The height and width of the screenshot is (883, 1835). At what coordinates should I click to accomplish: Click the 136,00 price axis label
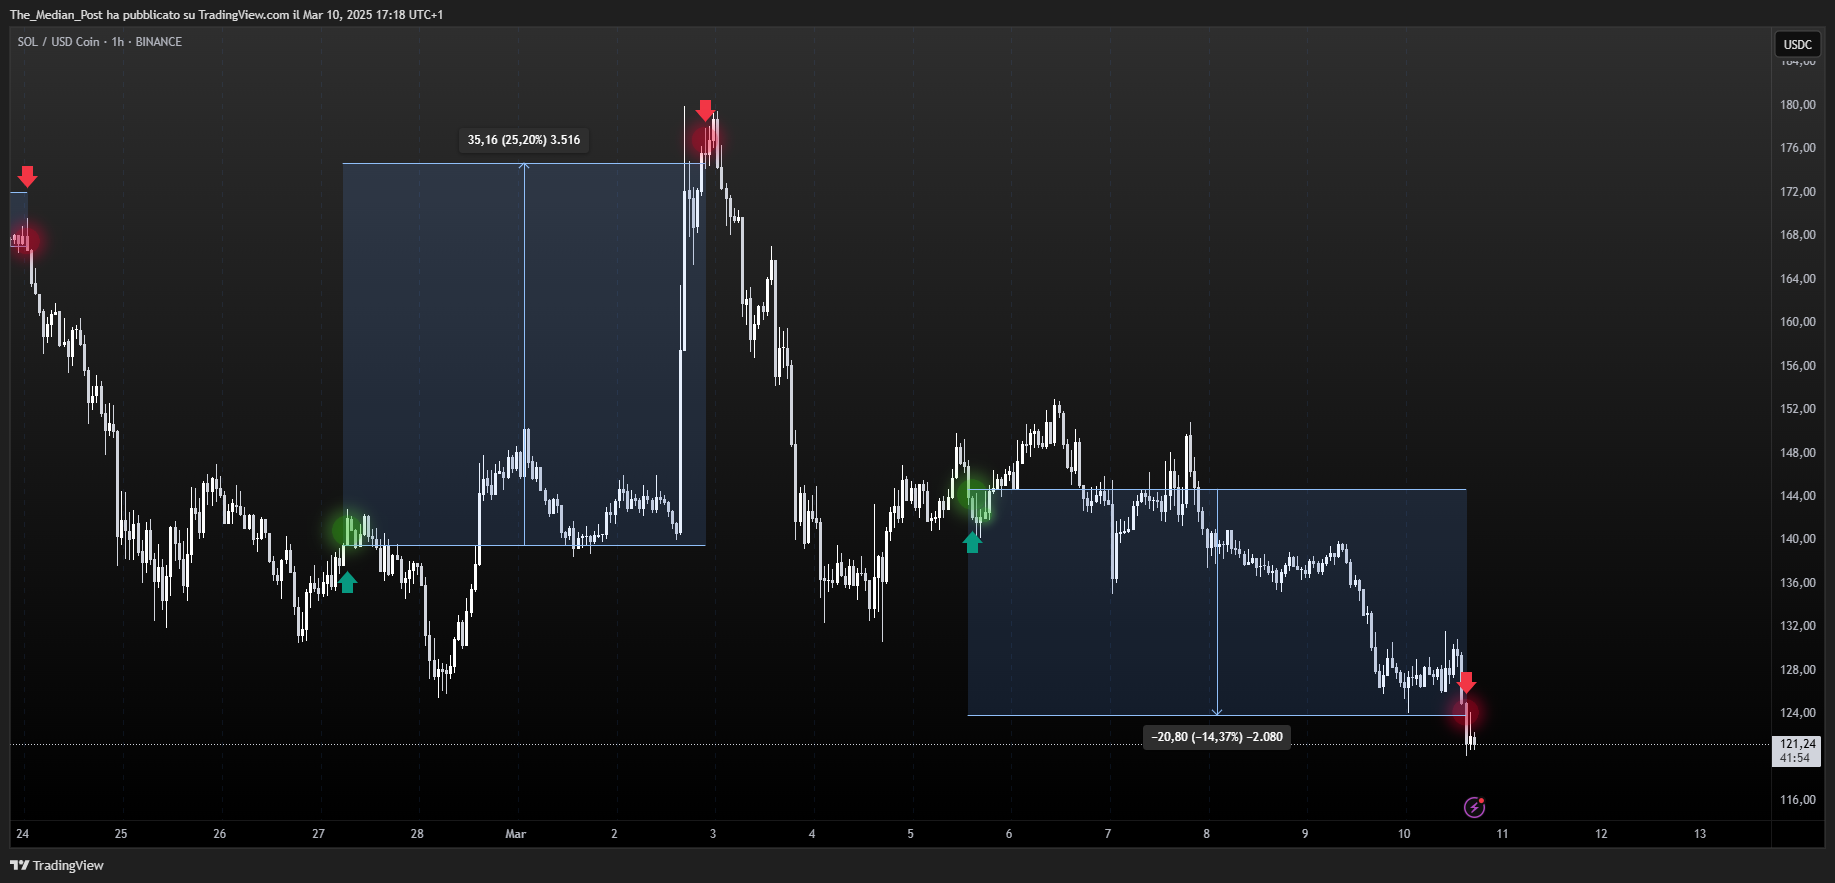pyautogui.click(x=1797, y=583)
